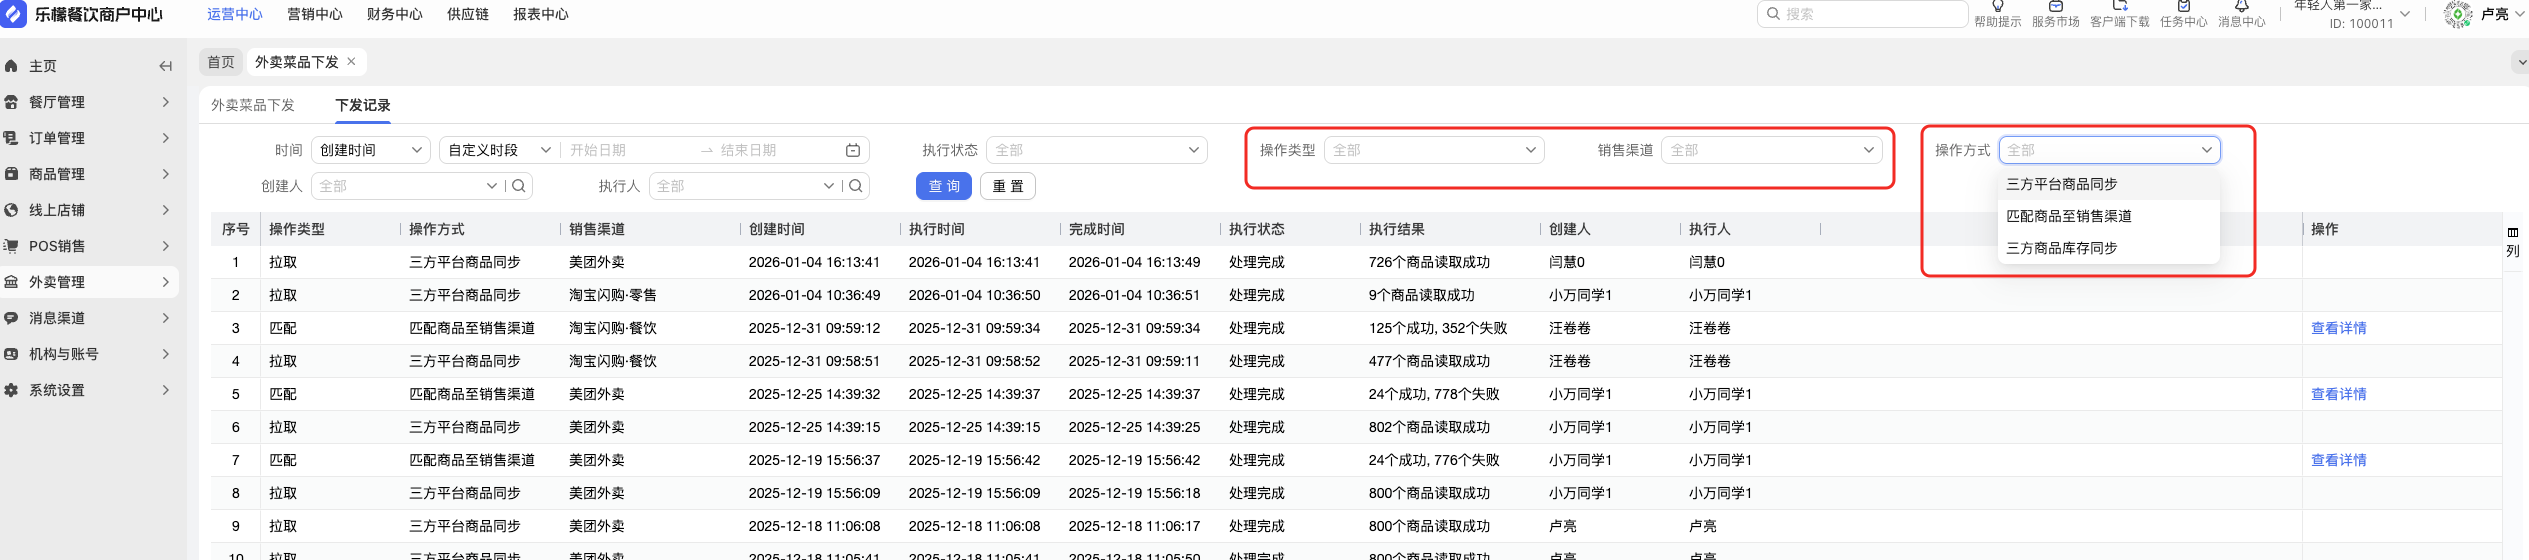Open the 帮助提示 lightbulb icon
This screenshot has width=2529, height=560.
pyautogui.click(x=1997, y=6)
